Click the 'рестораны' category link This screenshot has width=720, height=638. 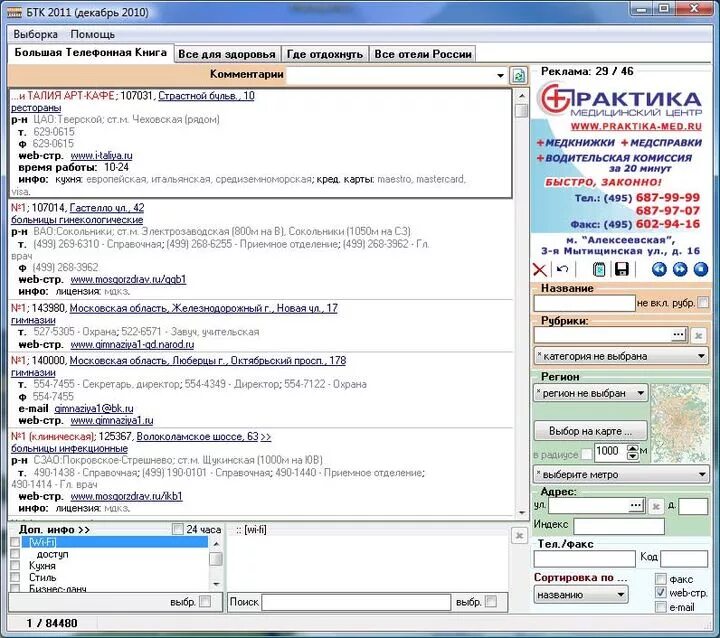pyautogui.click(x=36, y=107)
